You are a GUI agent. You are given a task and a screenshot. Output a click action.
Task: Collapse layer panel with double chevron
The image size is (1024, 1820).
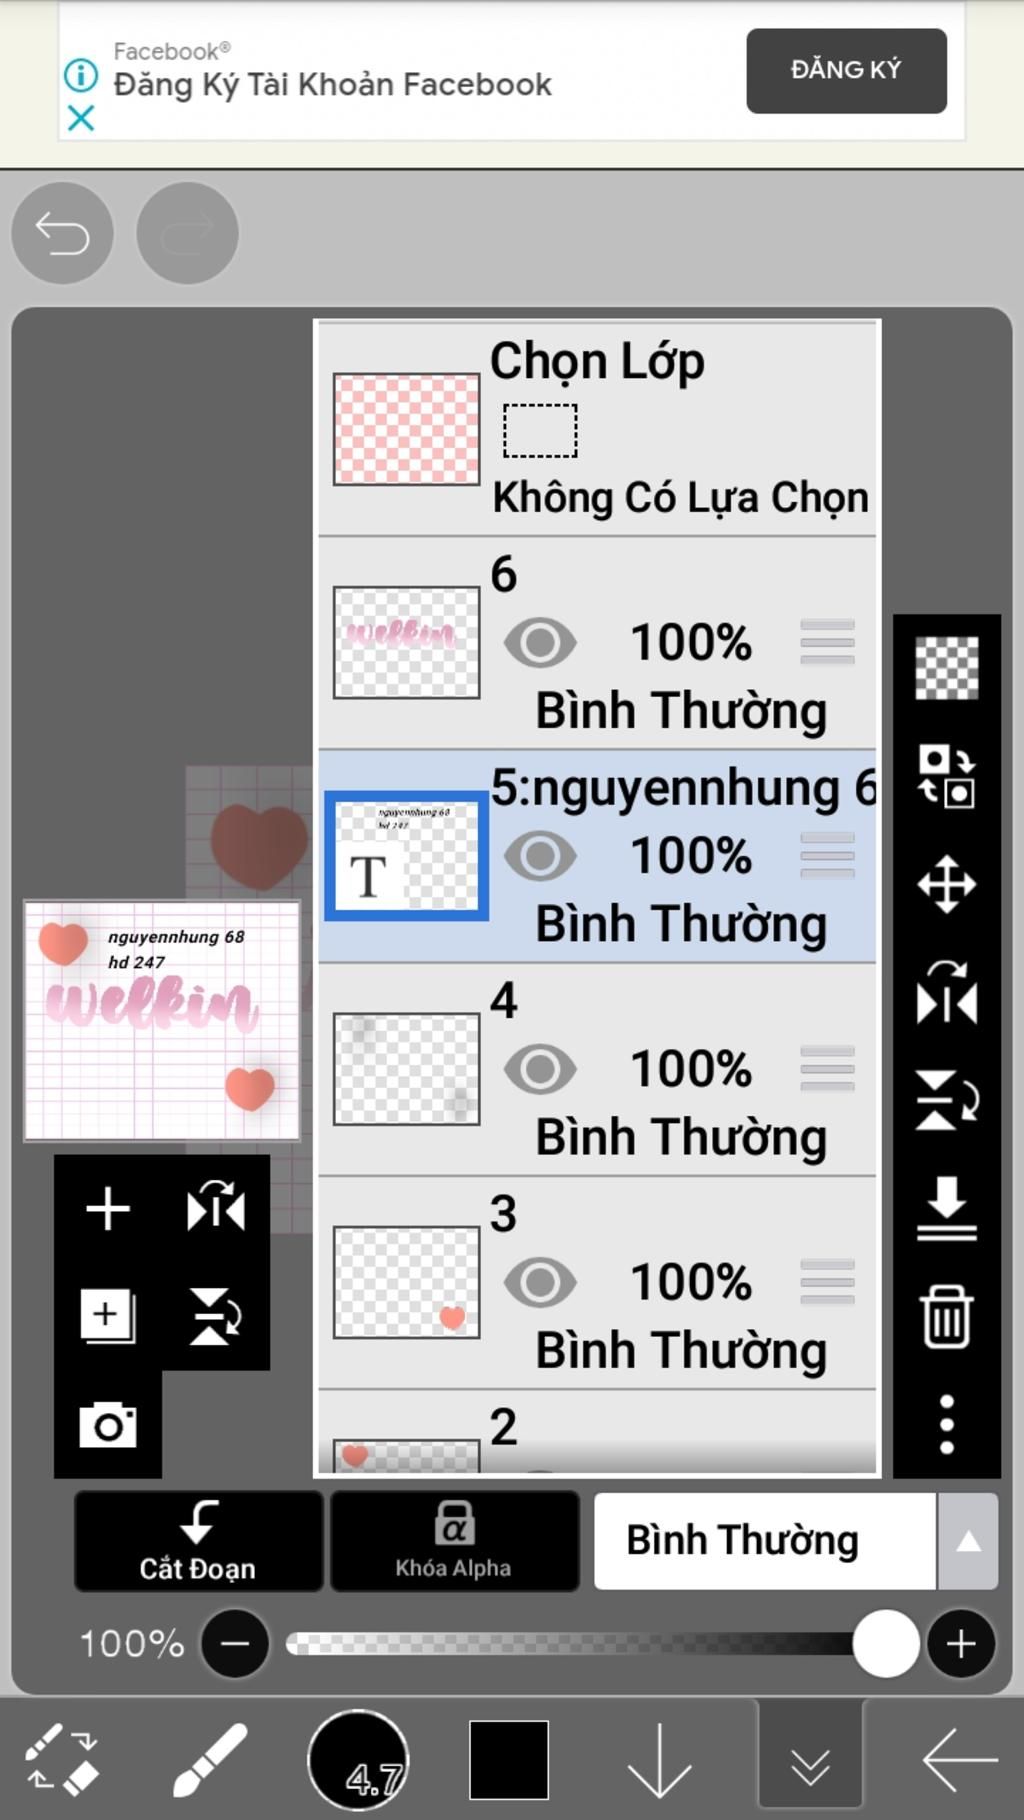tap(810, 1761)
